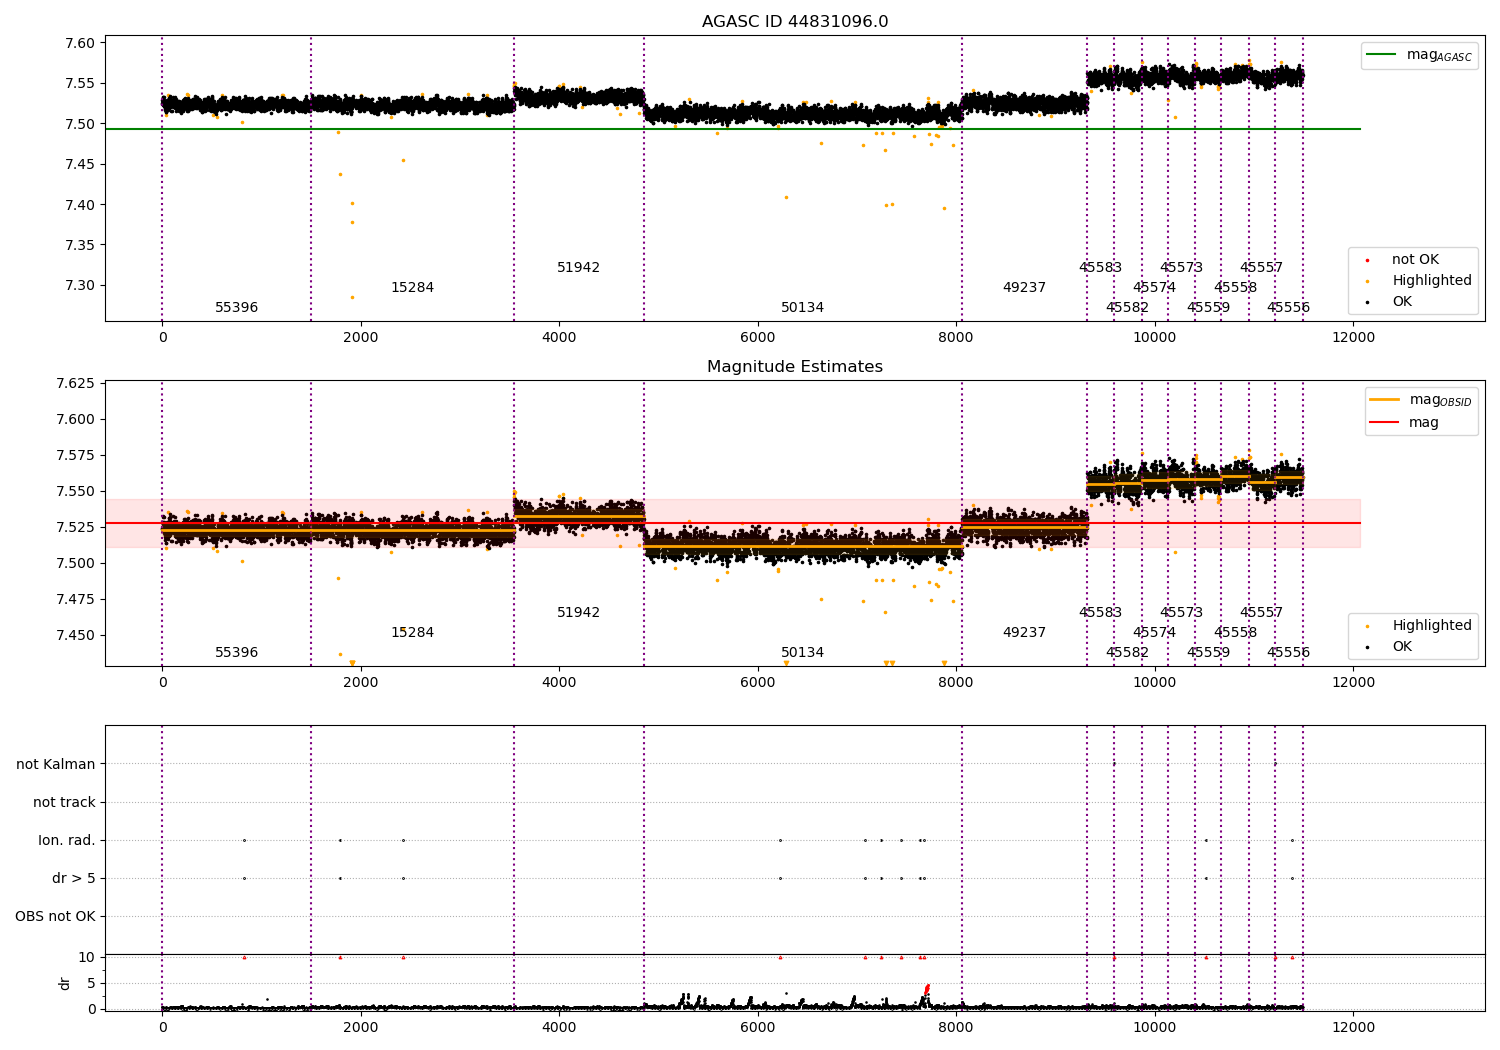The height and width of the screenshot is (1050, 1500).
Task: Click obsid label 55396 in Magnitude Estimates plot
Action: pyautogui.click(x=237, y=653)
